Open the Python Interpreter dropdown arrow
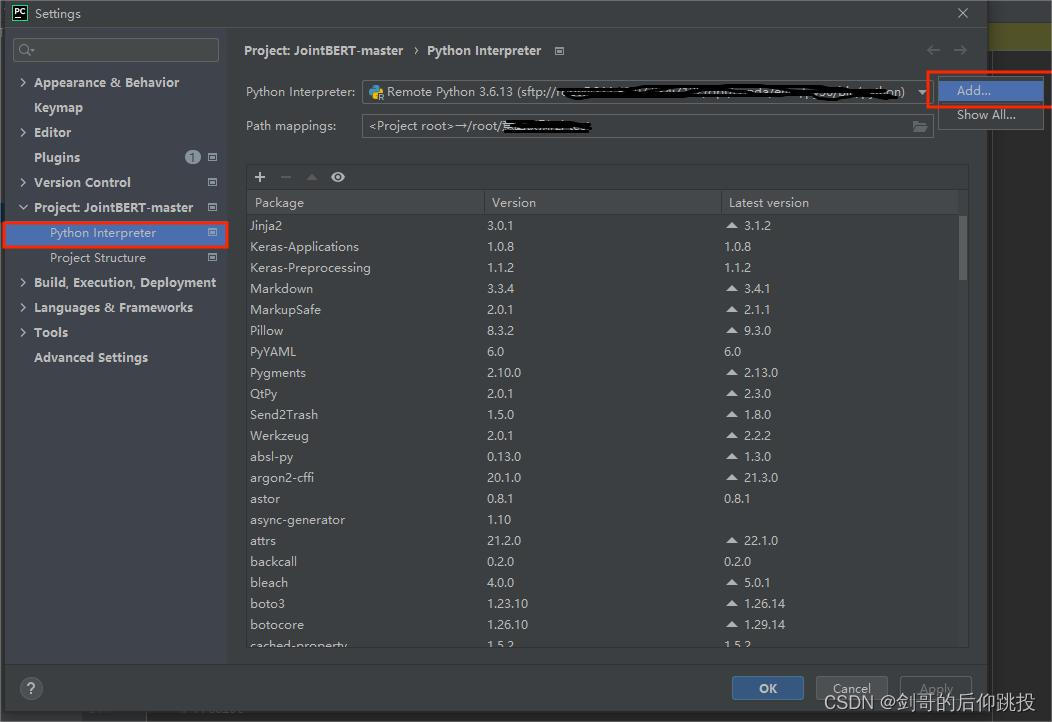The width and height of the screenshot is (1052, 722). tap(923, 92)
